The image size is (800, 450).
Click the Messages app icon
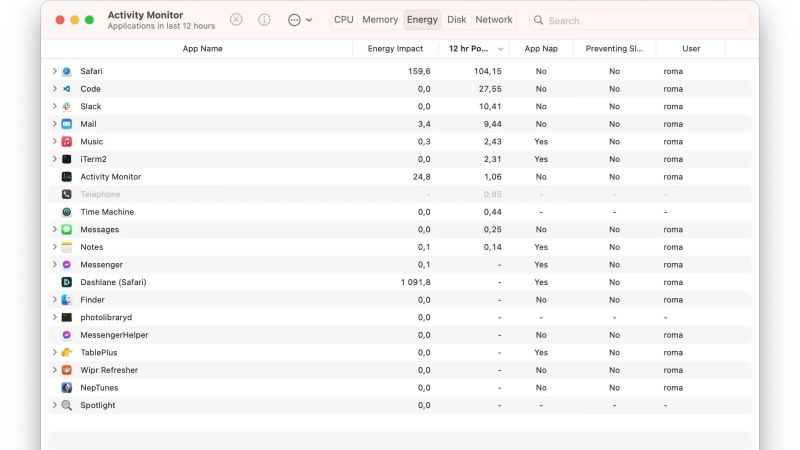(67, 230)
